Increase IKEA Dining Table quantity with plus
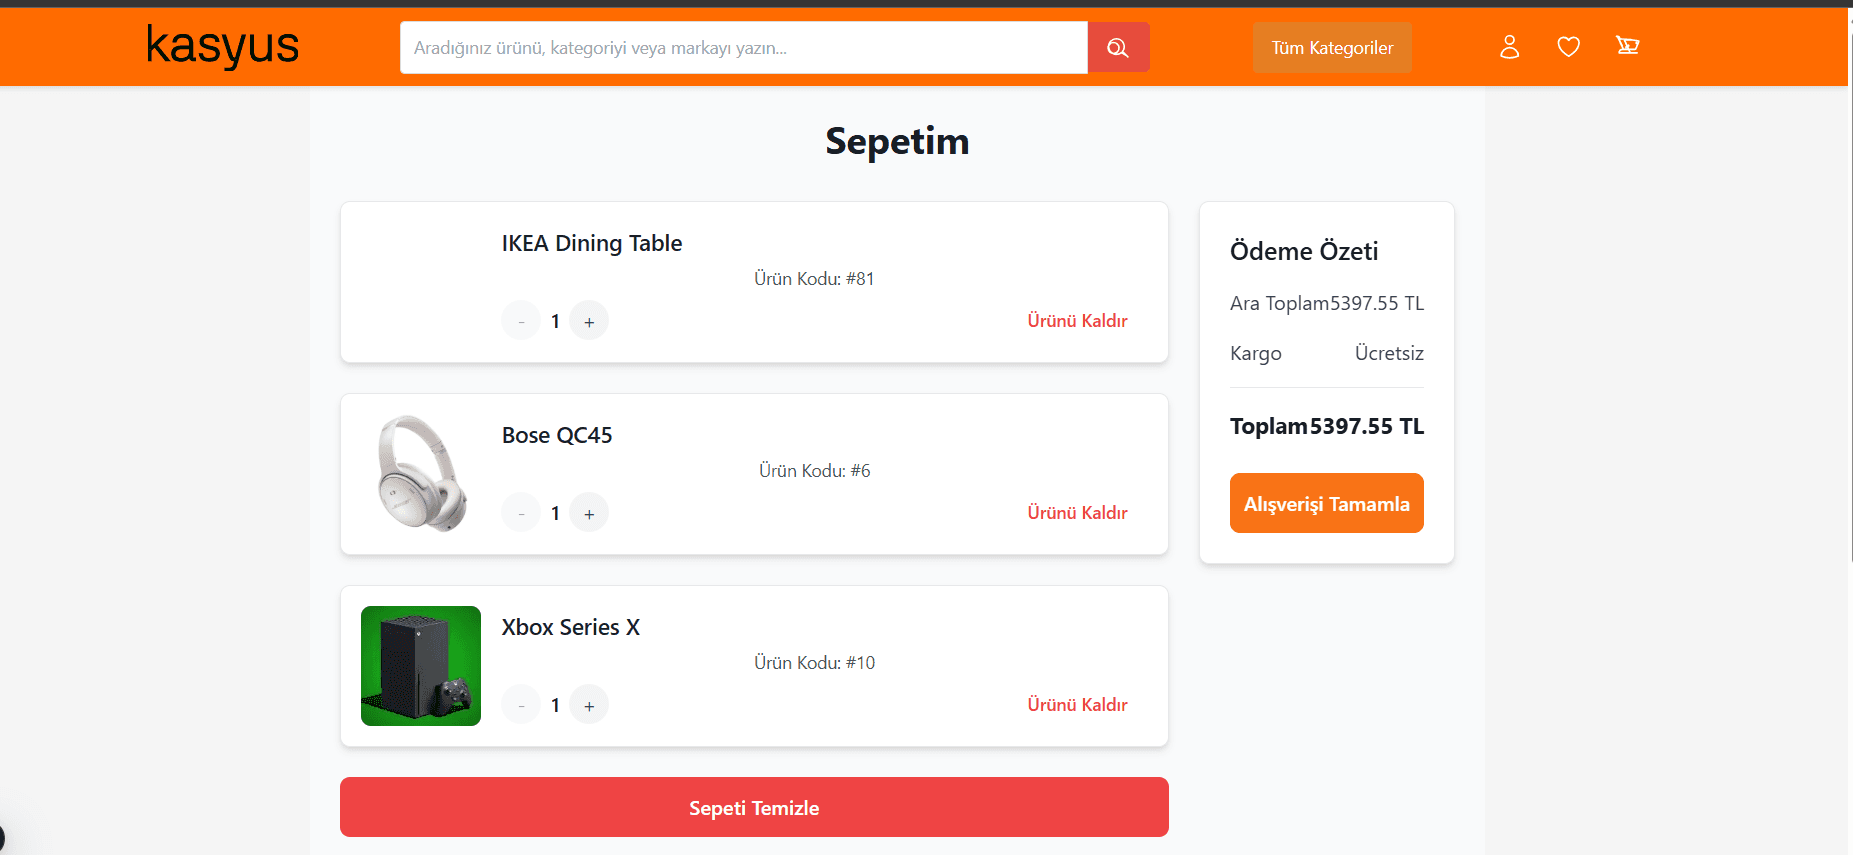This screenshot has height=855, width=1853. [589, 321]
